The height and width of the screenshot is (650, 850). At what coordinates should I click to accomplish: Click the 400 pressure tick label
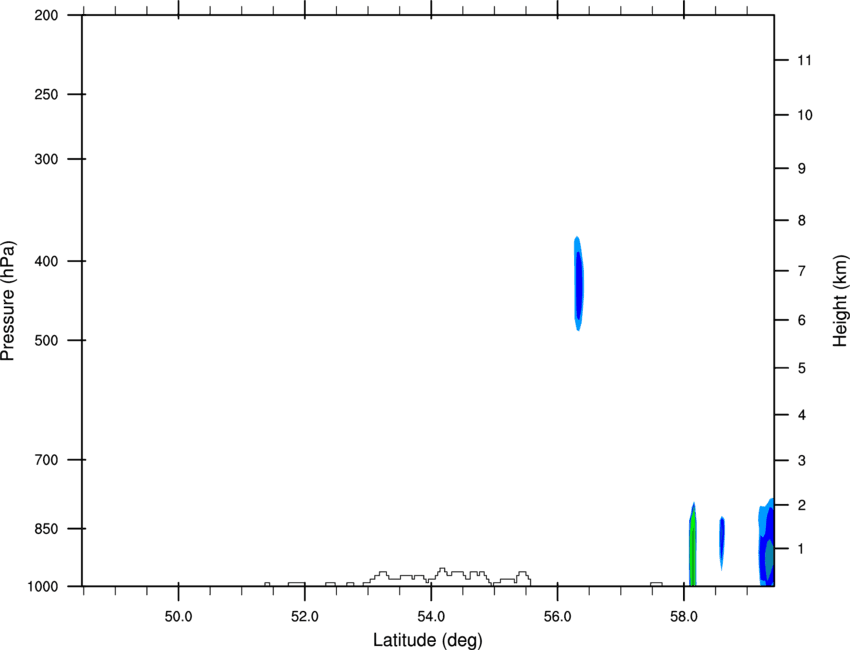[x=46, y=261]
